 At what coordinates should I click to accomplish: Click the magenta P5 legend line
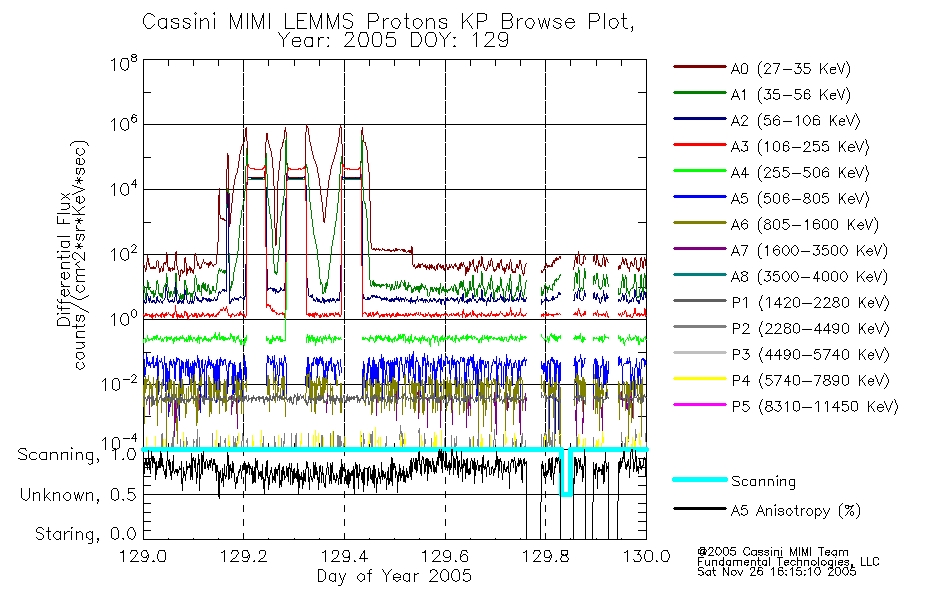pos(700,404)
